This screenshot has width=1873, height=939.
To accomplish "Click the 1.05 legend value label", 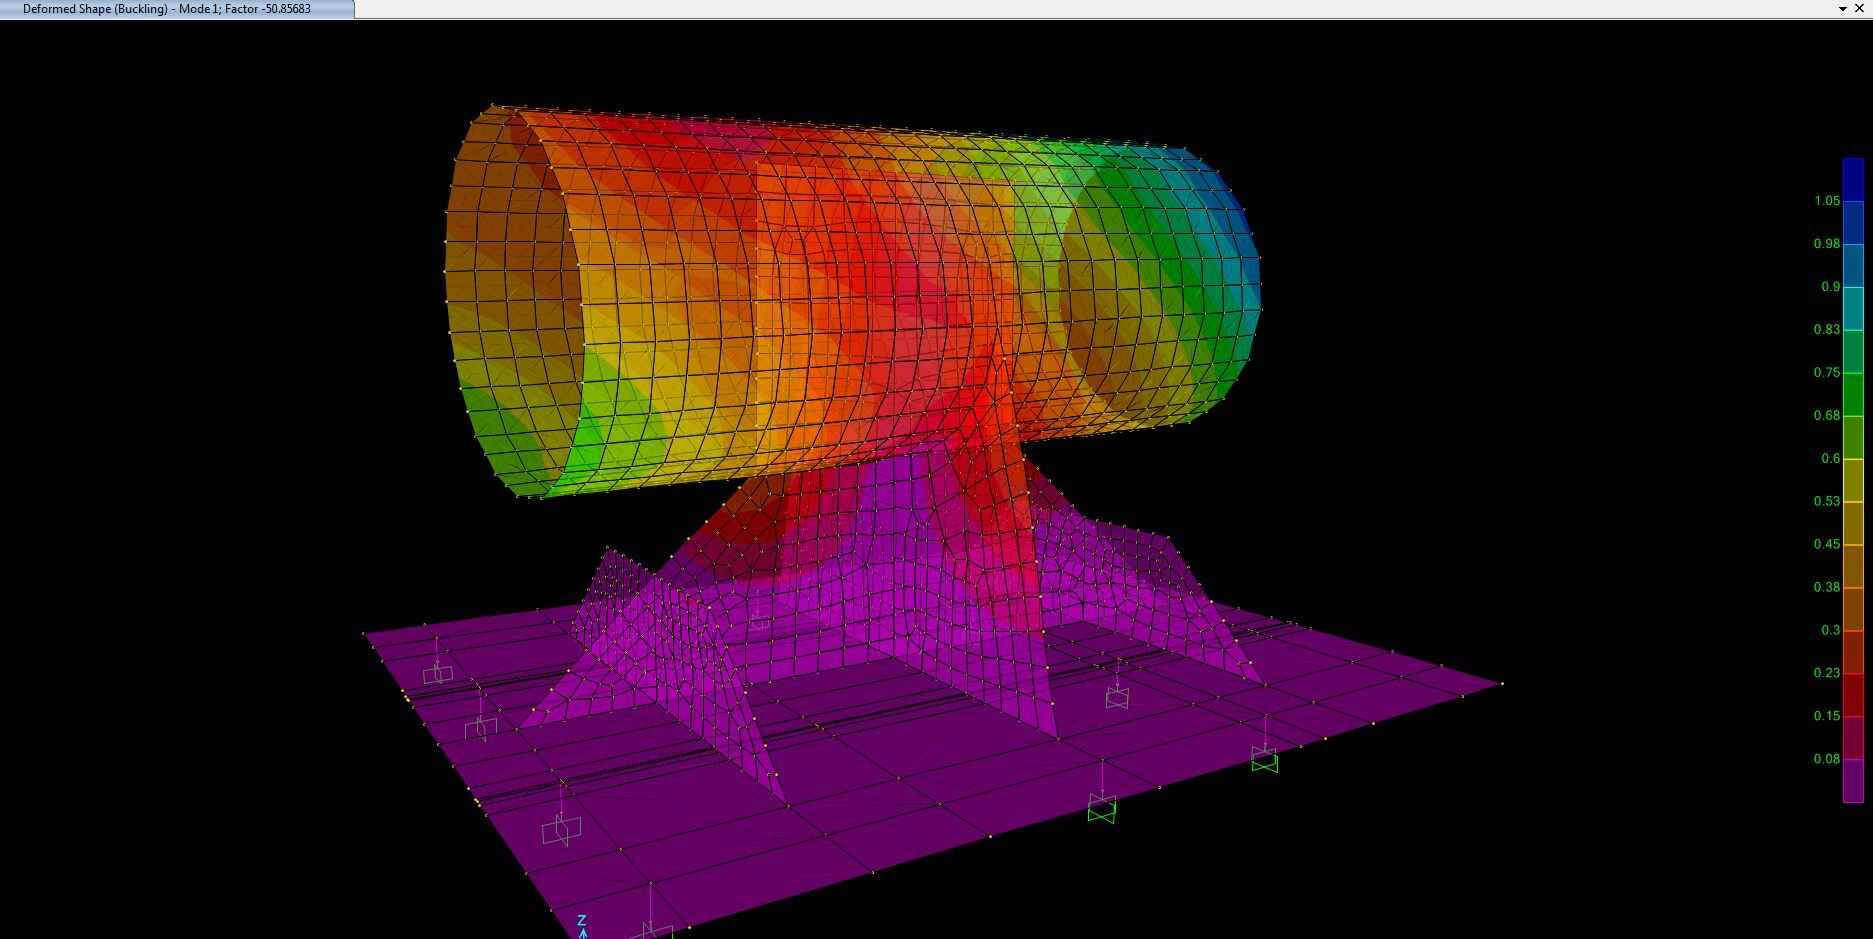I will point(1826,201).
